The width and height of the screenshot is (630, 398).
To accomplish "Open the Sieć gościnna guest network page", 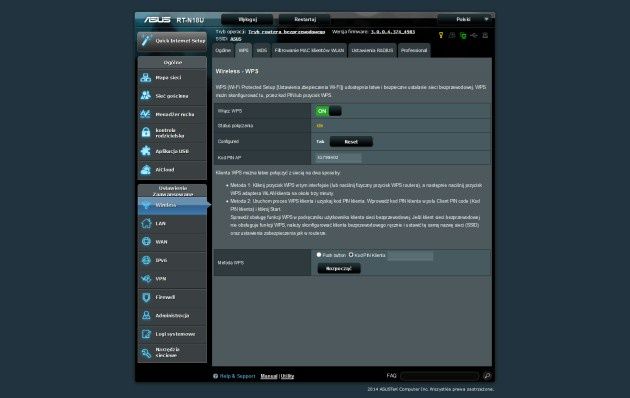I will pyautogui.click(x=172, y=96).
